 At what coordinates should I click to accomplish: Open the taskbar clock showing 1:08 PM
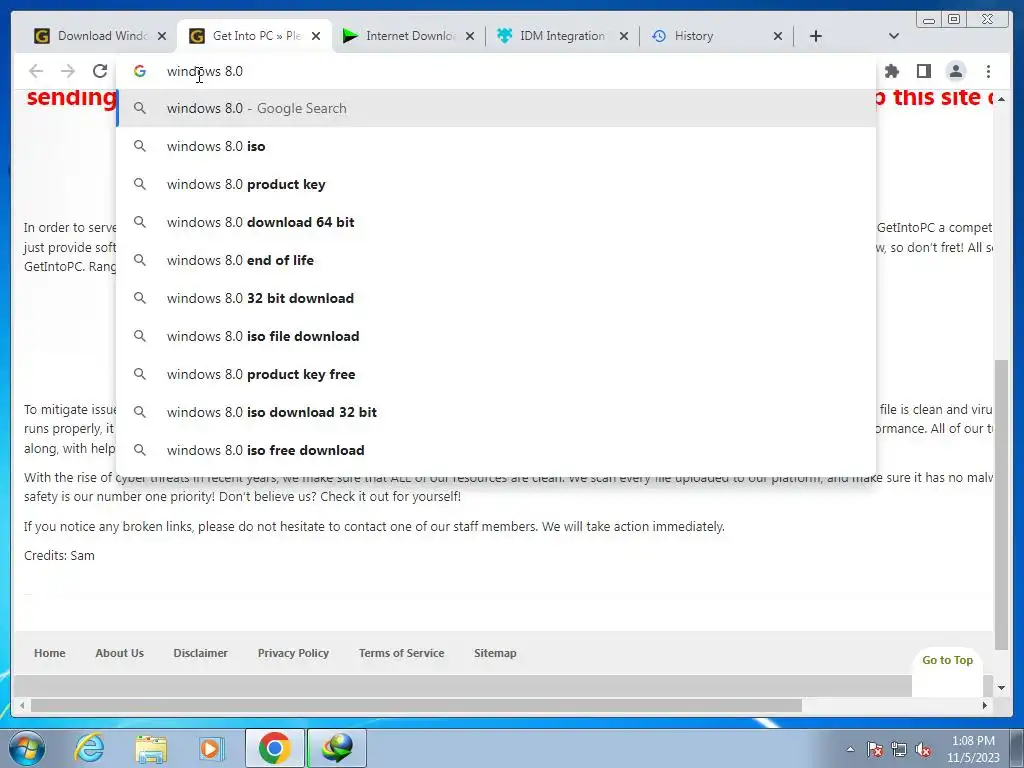tap(973, 749)
